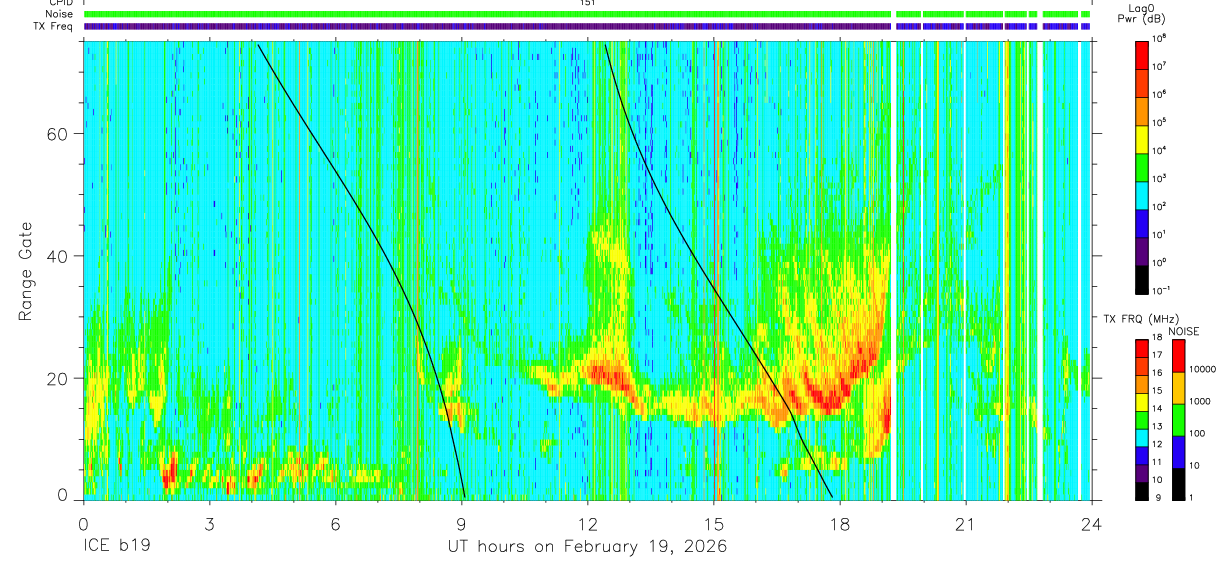Select the green segment of the NOISE colorbar
The height and width of the screenshot is (567, 1228).
(1178, 420)
